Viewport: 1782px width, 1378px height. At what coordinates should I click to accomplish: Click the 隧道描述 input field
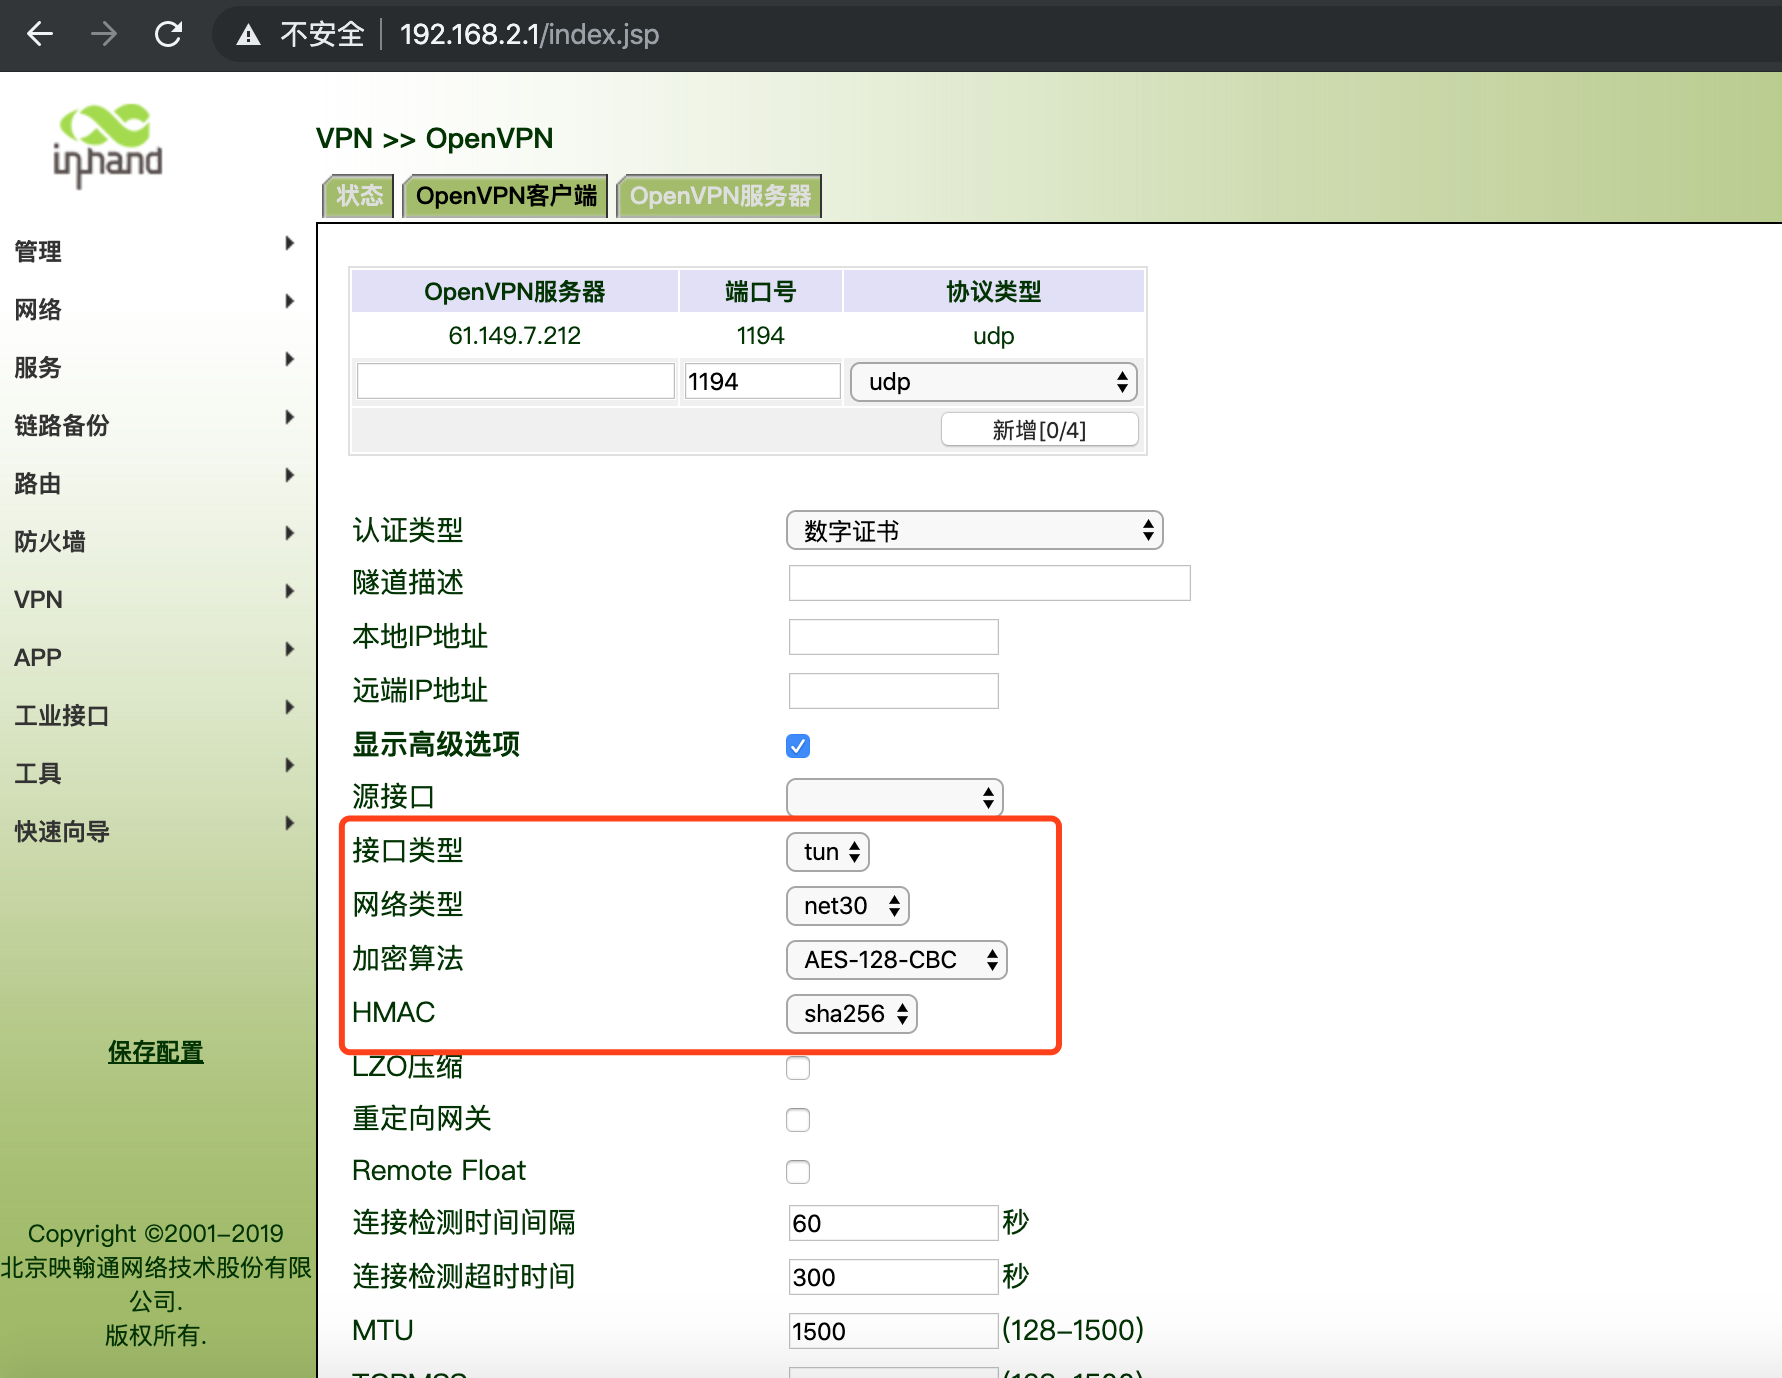pyautogui.click(x=989, y=583)
